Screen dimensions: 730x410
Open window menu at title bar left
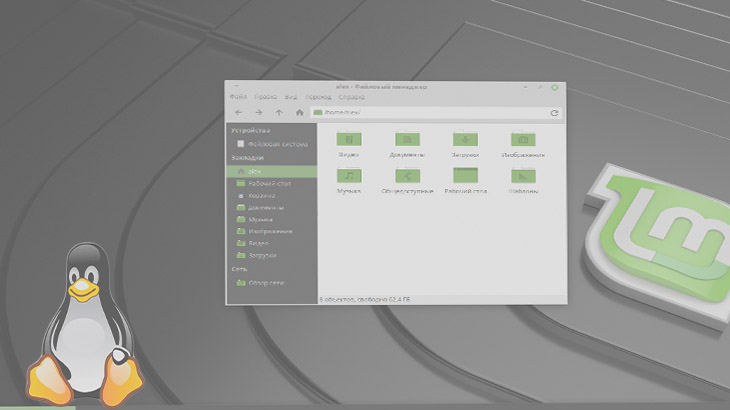[236, 87]
